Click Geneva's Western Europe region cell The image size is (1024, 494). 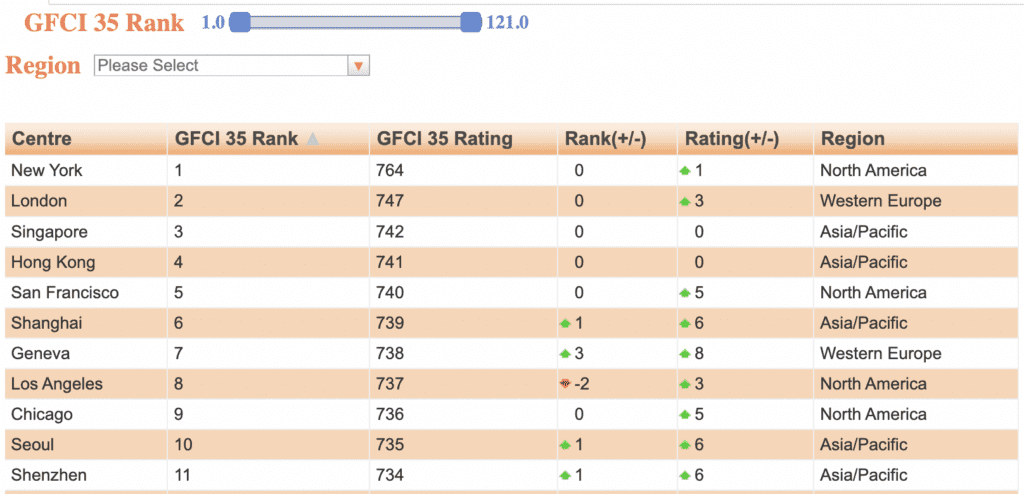click(x=915, y=354)
